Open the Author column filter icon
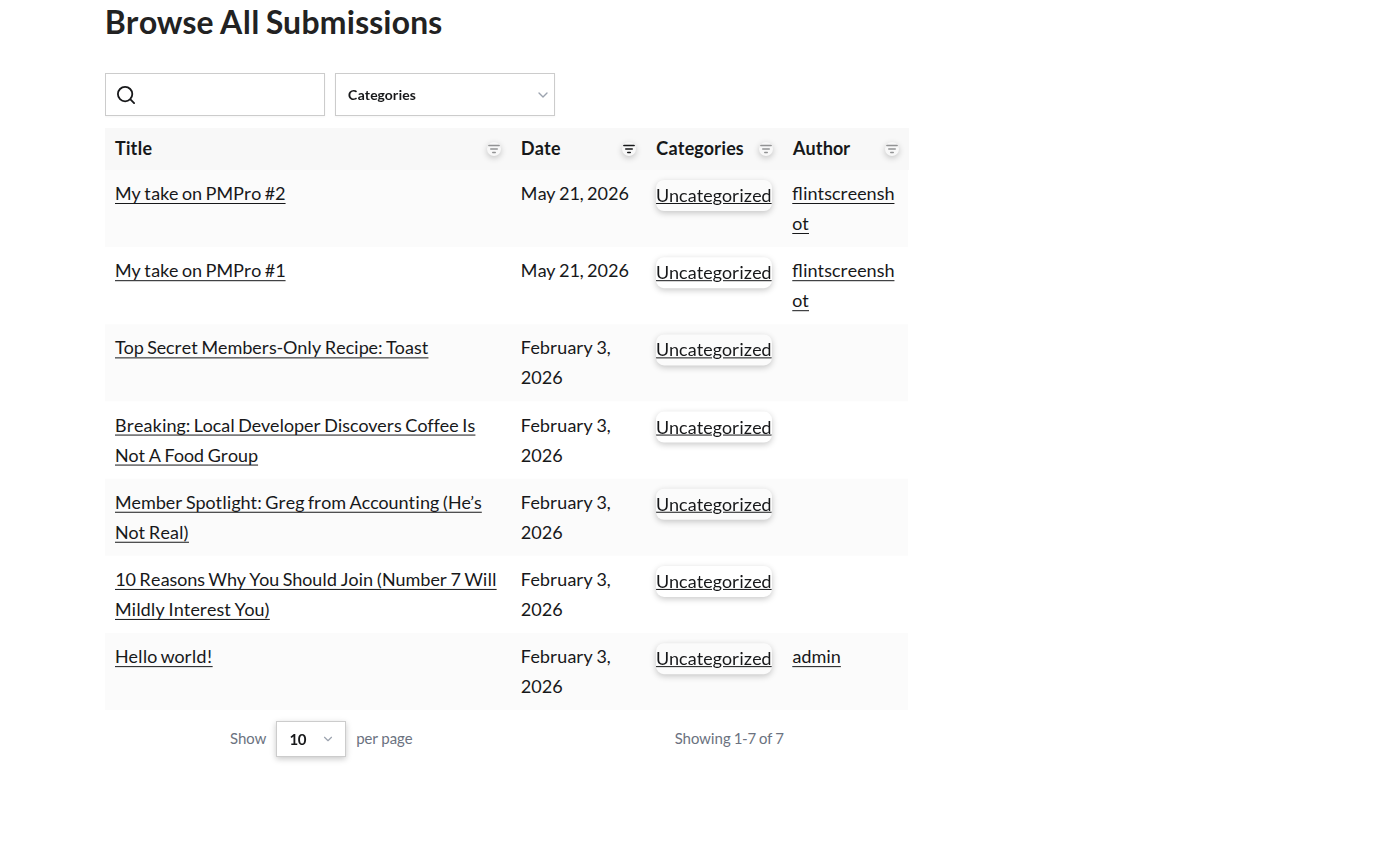Viewport: 1382px width, 845px height. pyautogui.click(x=892, y=149)
